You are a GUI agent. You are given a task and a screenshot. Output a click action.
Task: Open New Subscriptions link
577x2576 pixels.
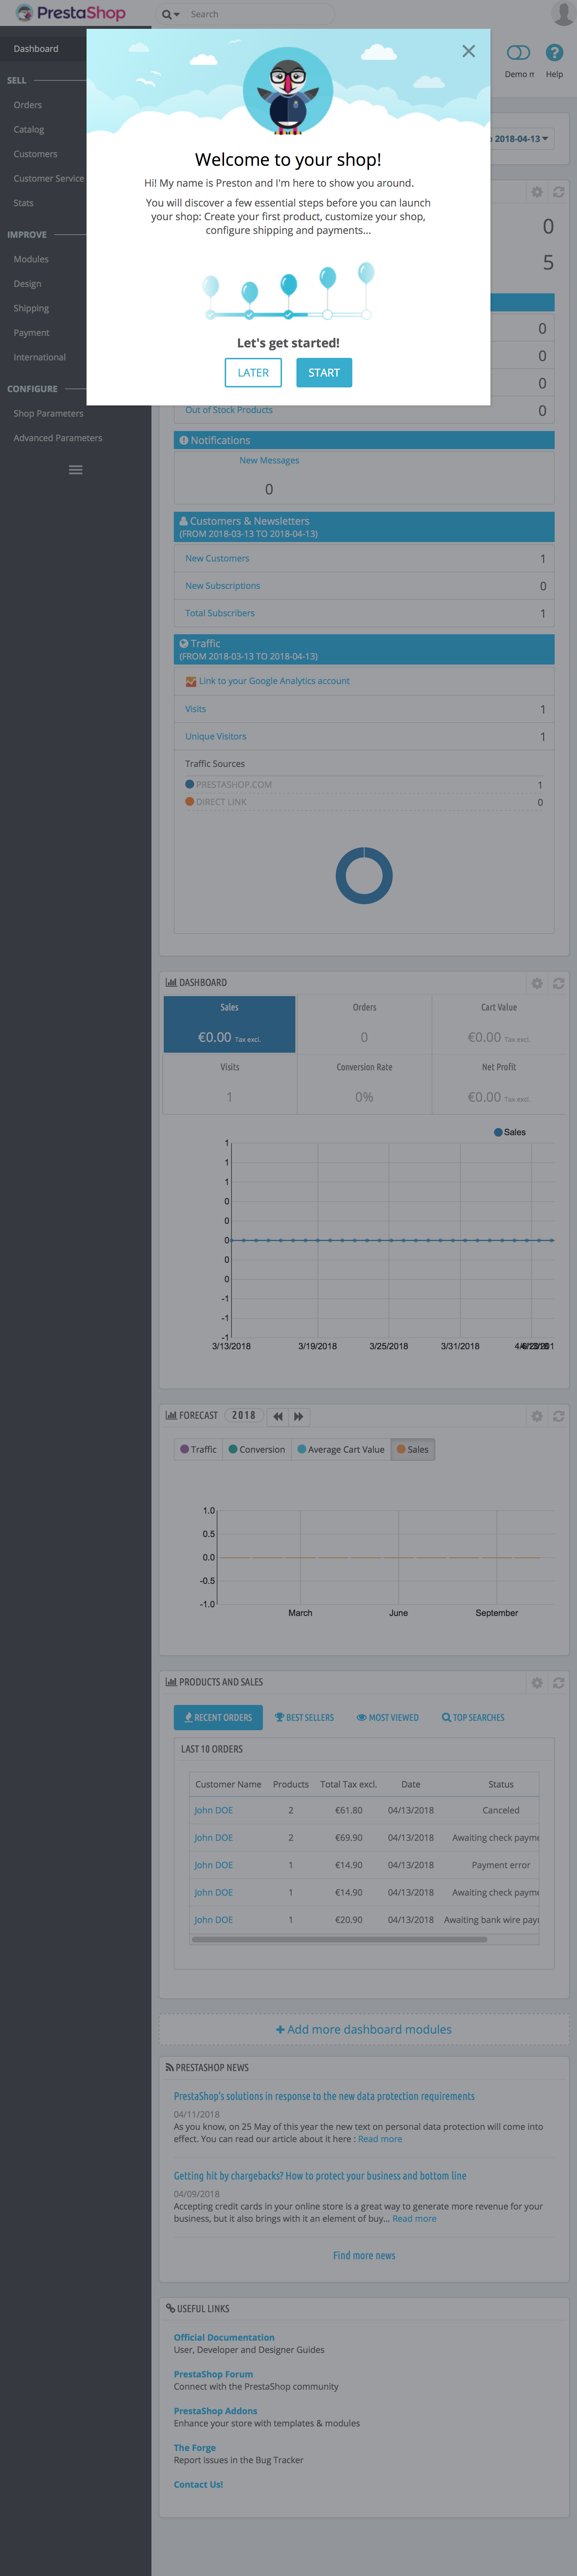(x=222, y=586)
